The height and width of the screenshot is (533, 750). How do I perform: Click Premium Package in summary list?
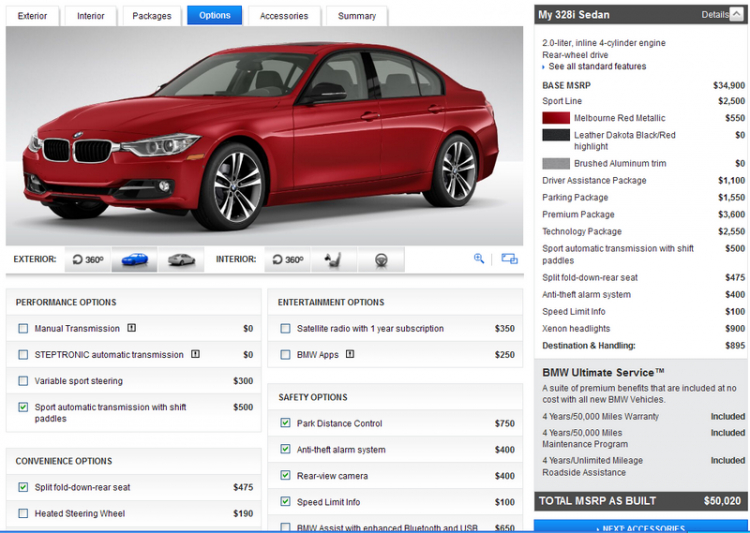click(x=578, y=214)
